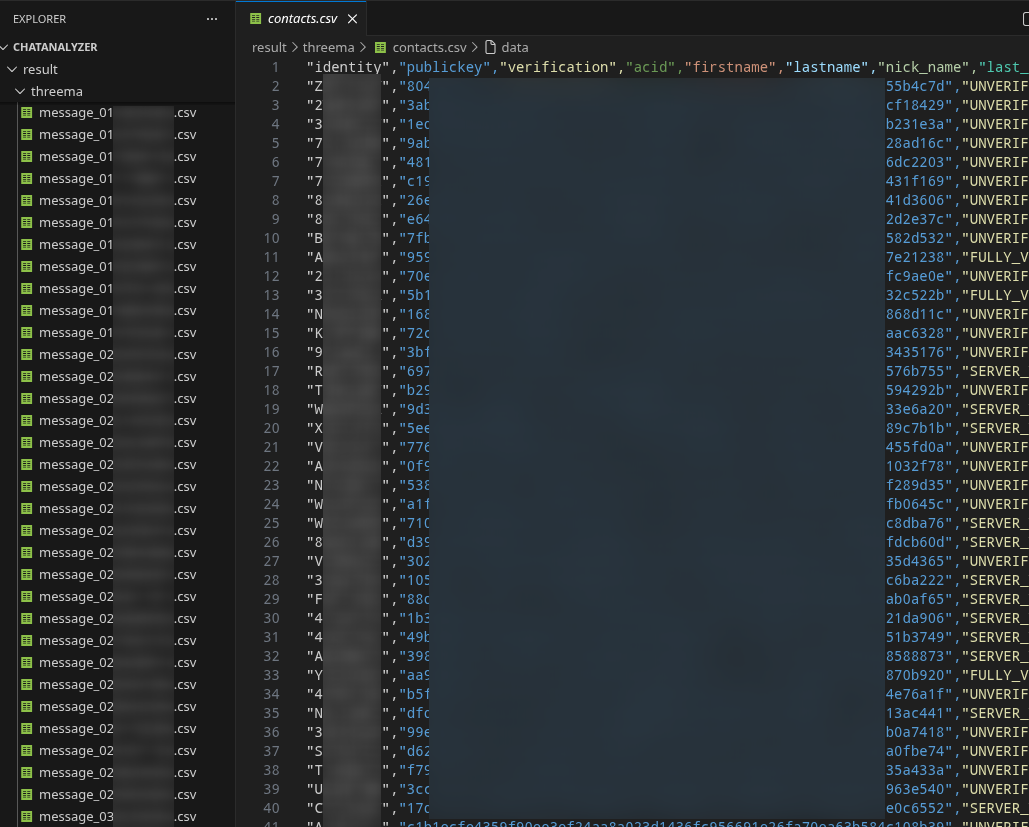Click the data symbol icon in breadcrumbs
Screen dimensions: 1029x827
tap(490, 47)
